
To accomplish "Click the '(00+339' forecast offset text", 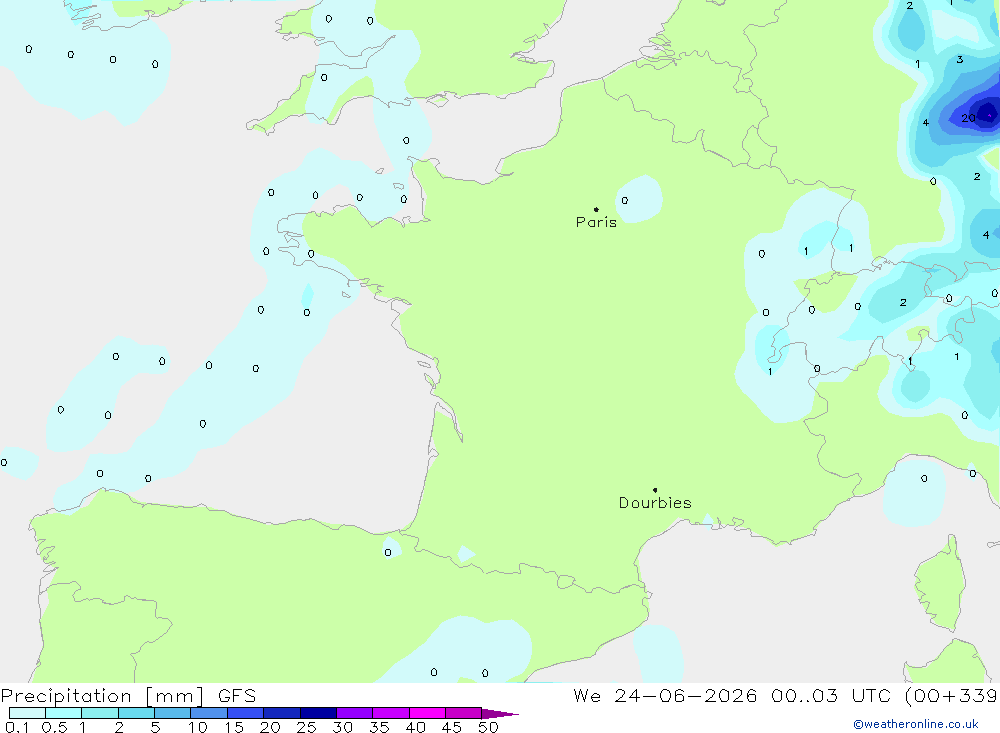I will tap(951, 696).
